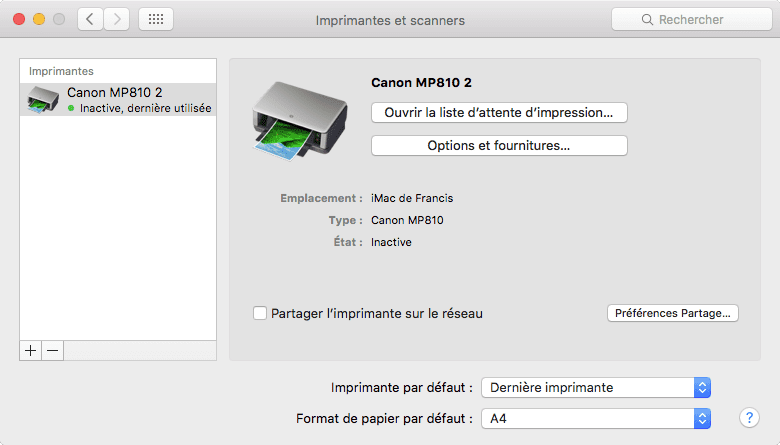Minimize the window with the yellow button

[39, 19]
